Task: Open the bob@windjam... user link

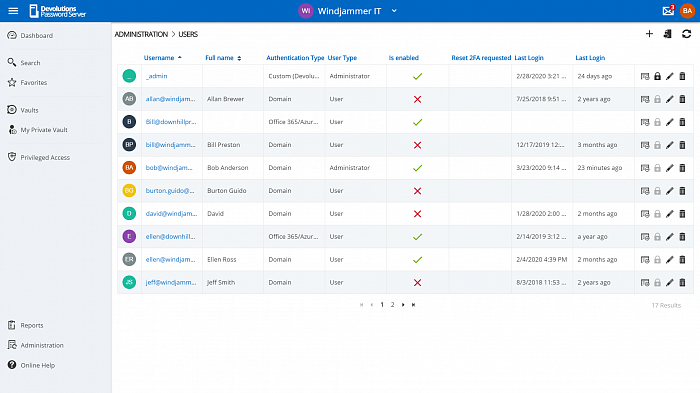Action: [x=169, y=168]
